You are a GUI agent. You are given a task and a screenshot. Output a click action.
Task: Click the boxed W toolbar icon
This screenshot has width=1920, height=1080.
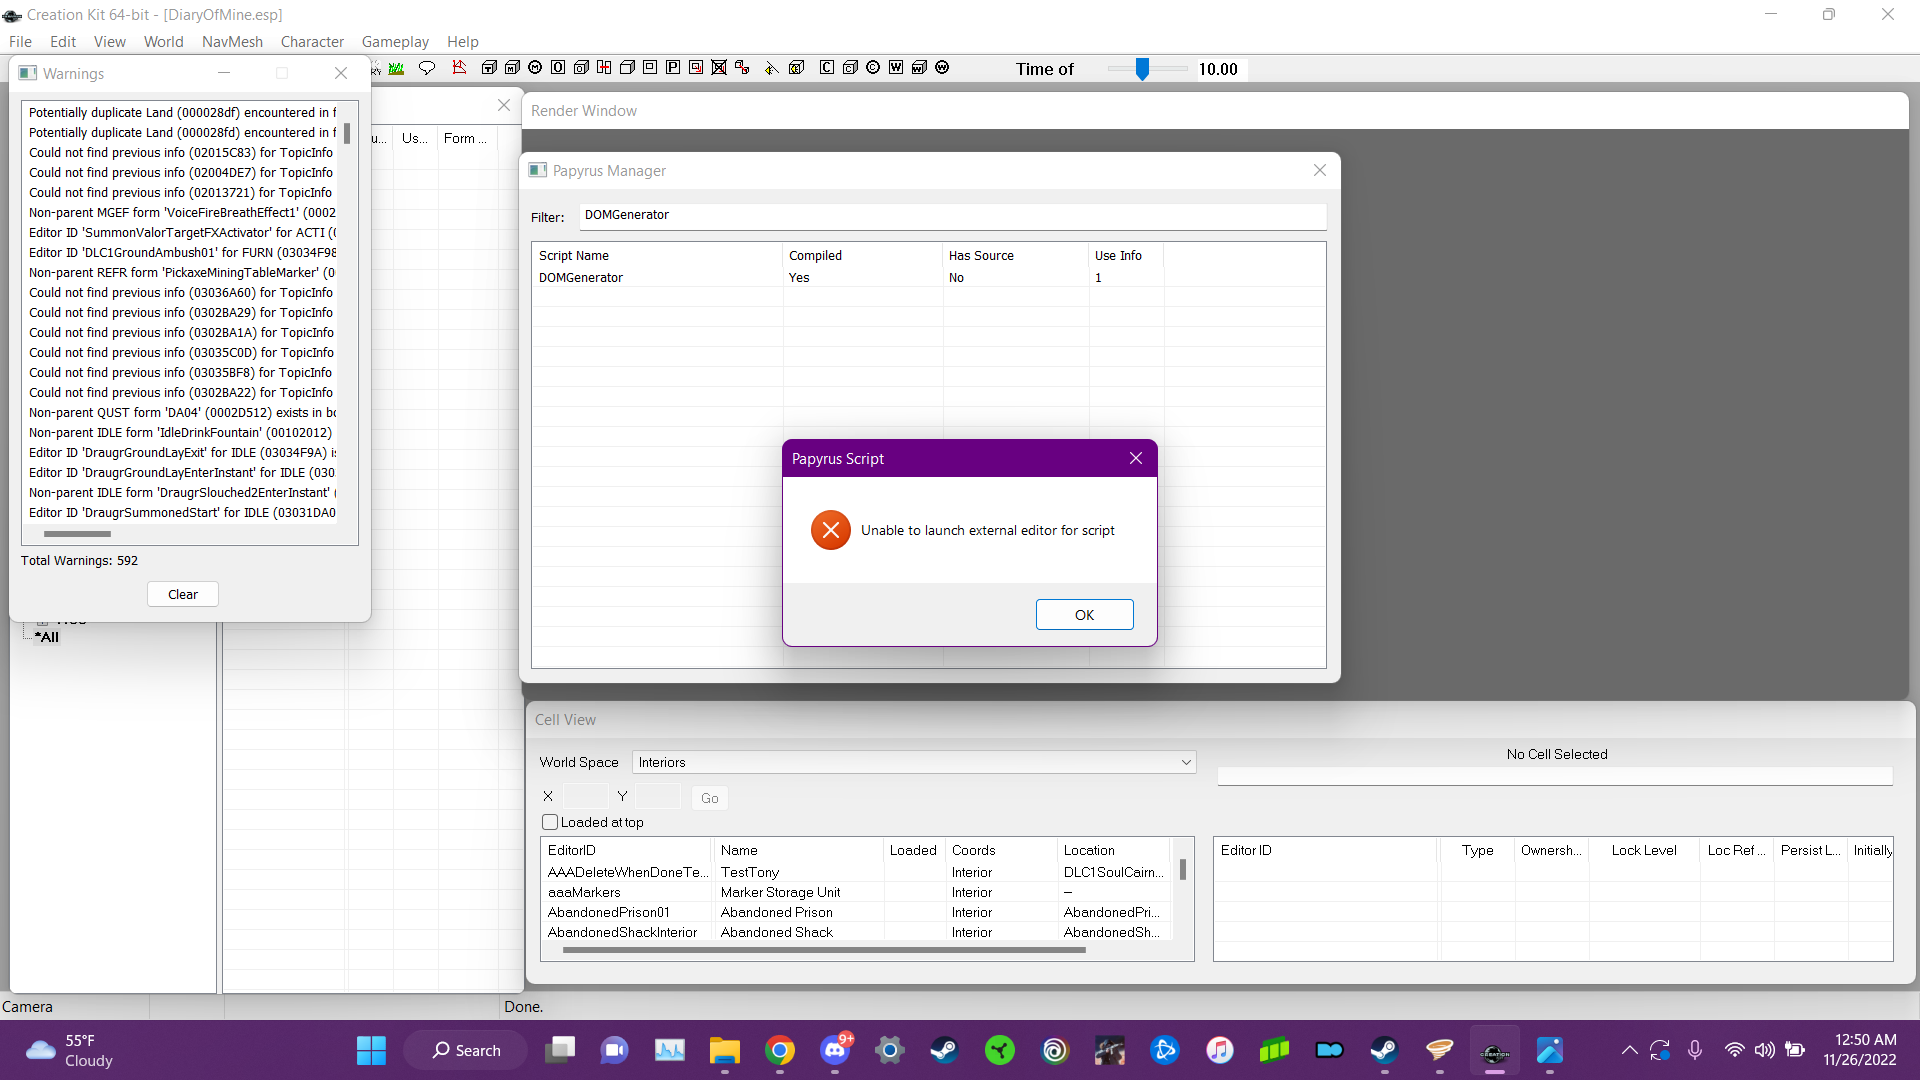pyautogui.click(x=896, y=68)
